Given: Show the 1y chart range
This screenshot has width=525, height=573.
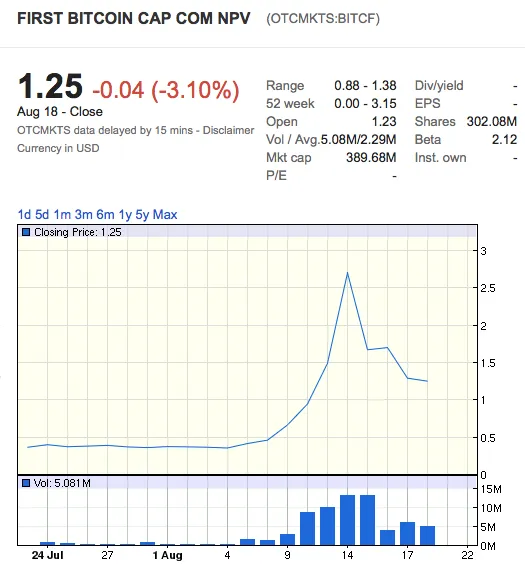Looking at the screenshot, I should pos(125,215).
